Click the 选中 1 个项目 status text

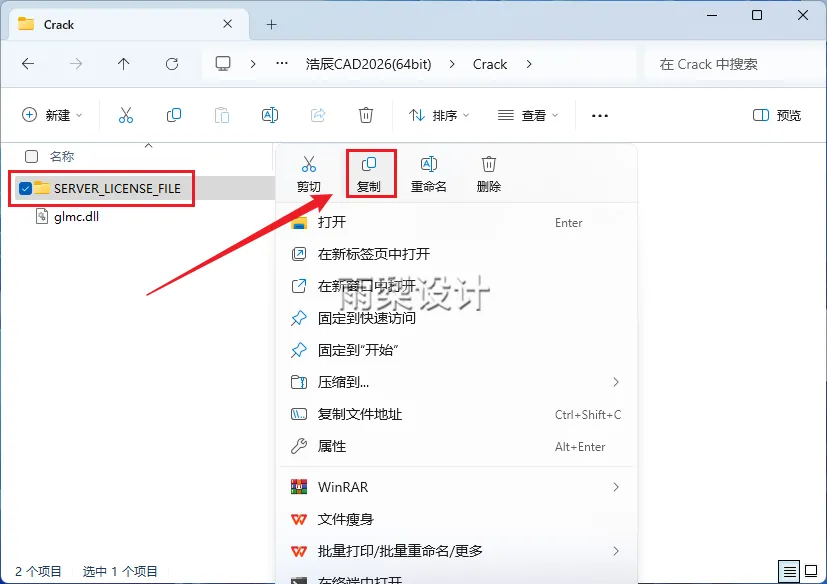tap(120, 571)
